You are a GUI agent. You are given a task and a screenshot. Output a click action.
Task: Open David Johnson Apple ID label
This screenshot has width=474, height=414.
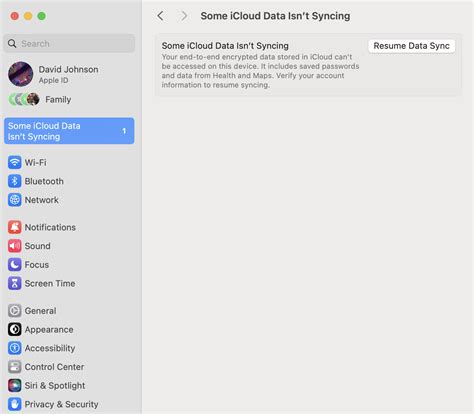(x=68, y=74)
